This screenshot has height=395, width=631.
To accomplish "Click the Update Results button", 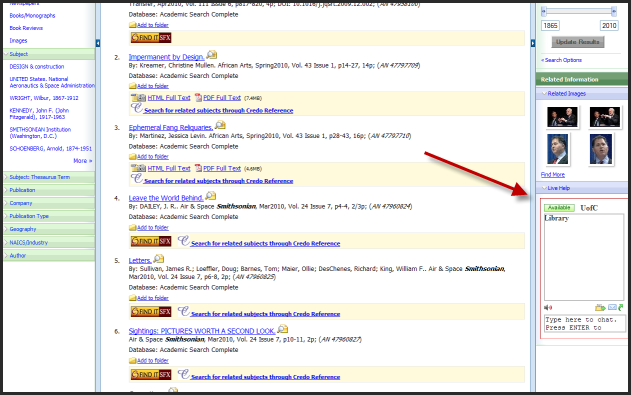I will (577, 42).
